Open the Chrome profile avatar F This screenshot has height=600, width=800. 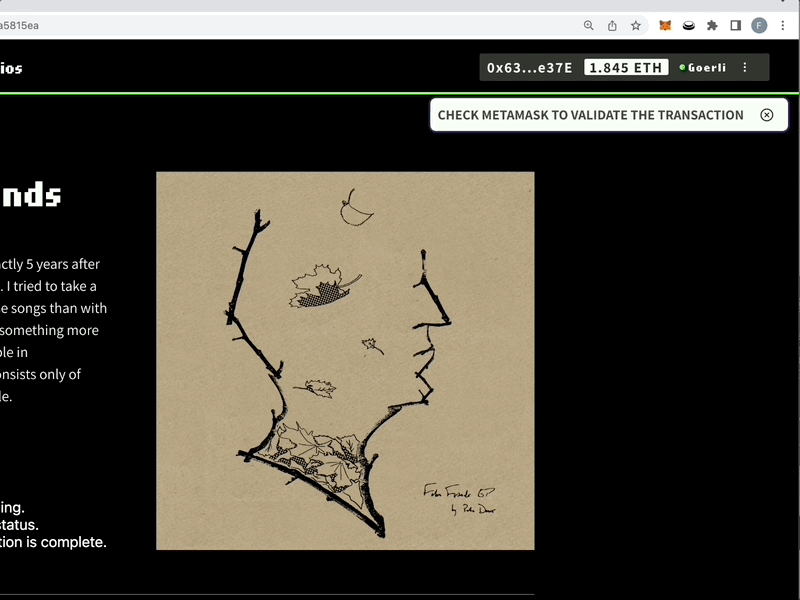click(x=759, y=26)
